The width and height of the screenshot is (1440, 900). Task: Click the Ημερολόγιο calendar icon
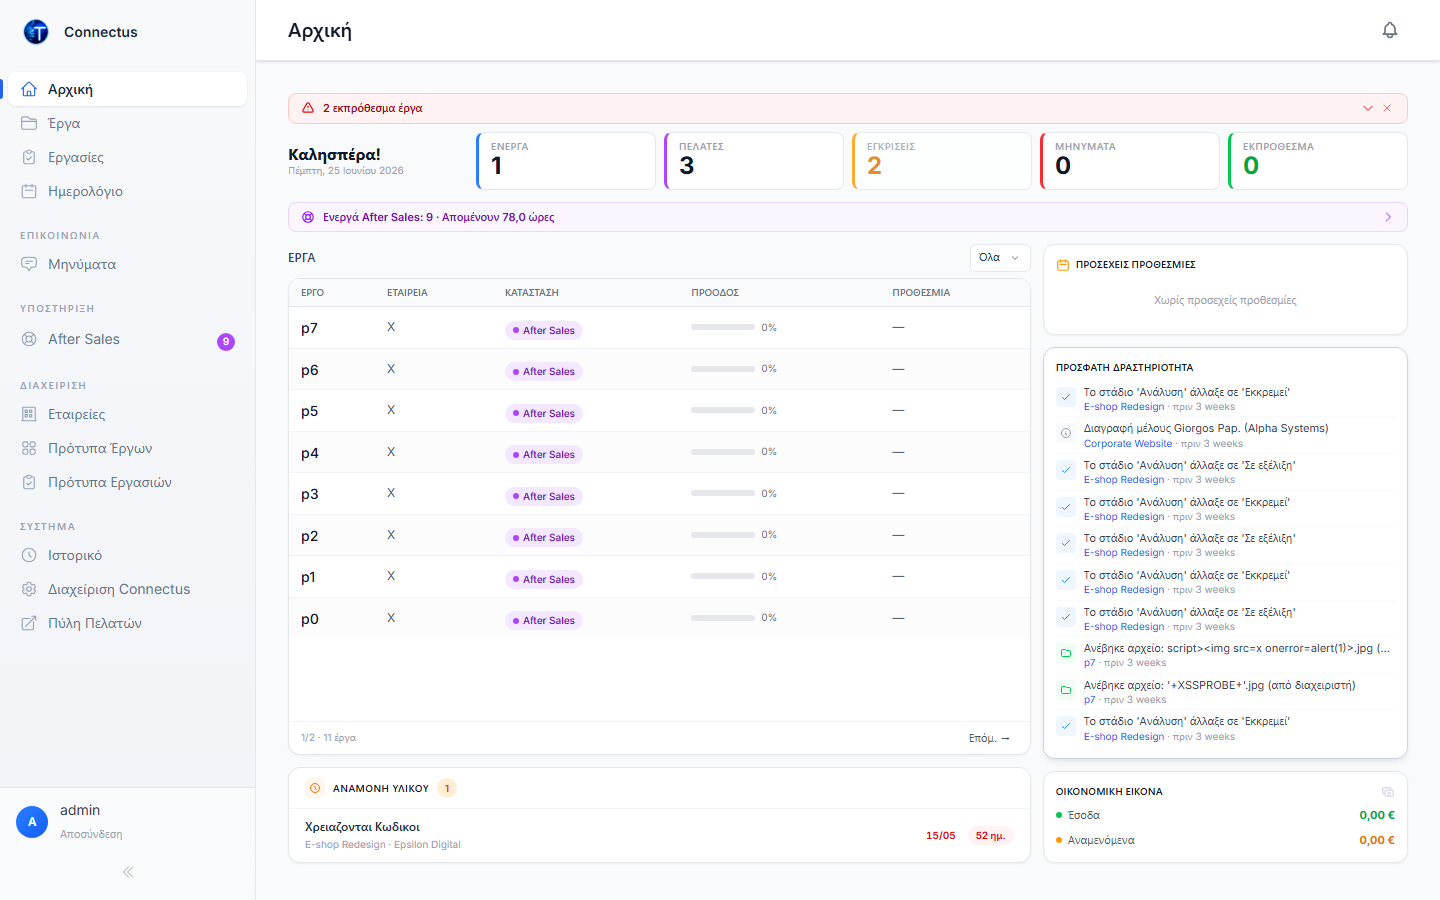[x=29, y=191]
